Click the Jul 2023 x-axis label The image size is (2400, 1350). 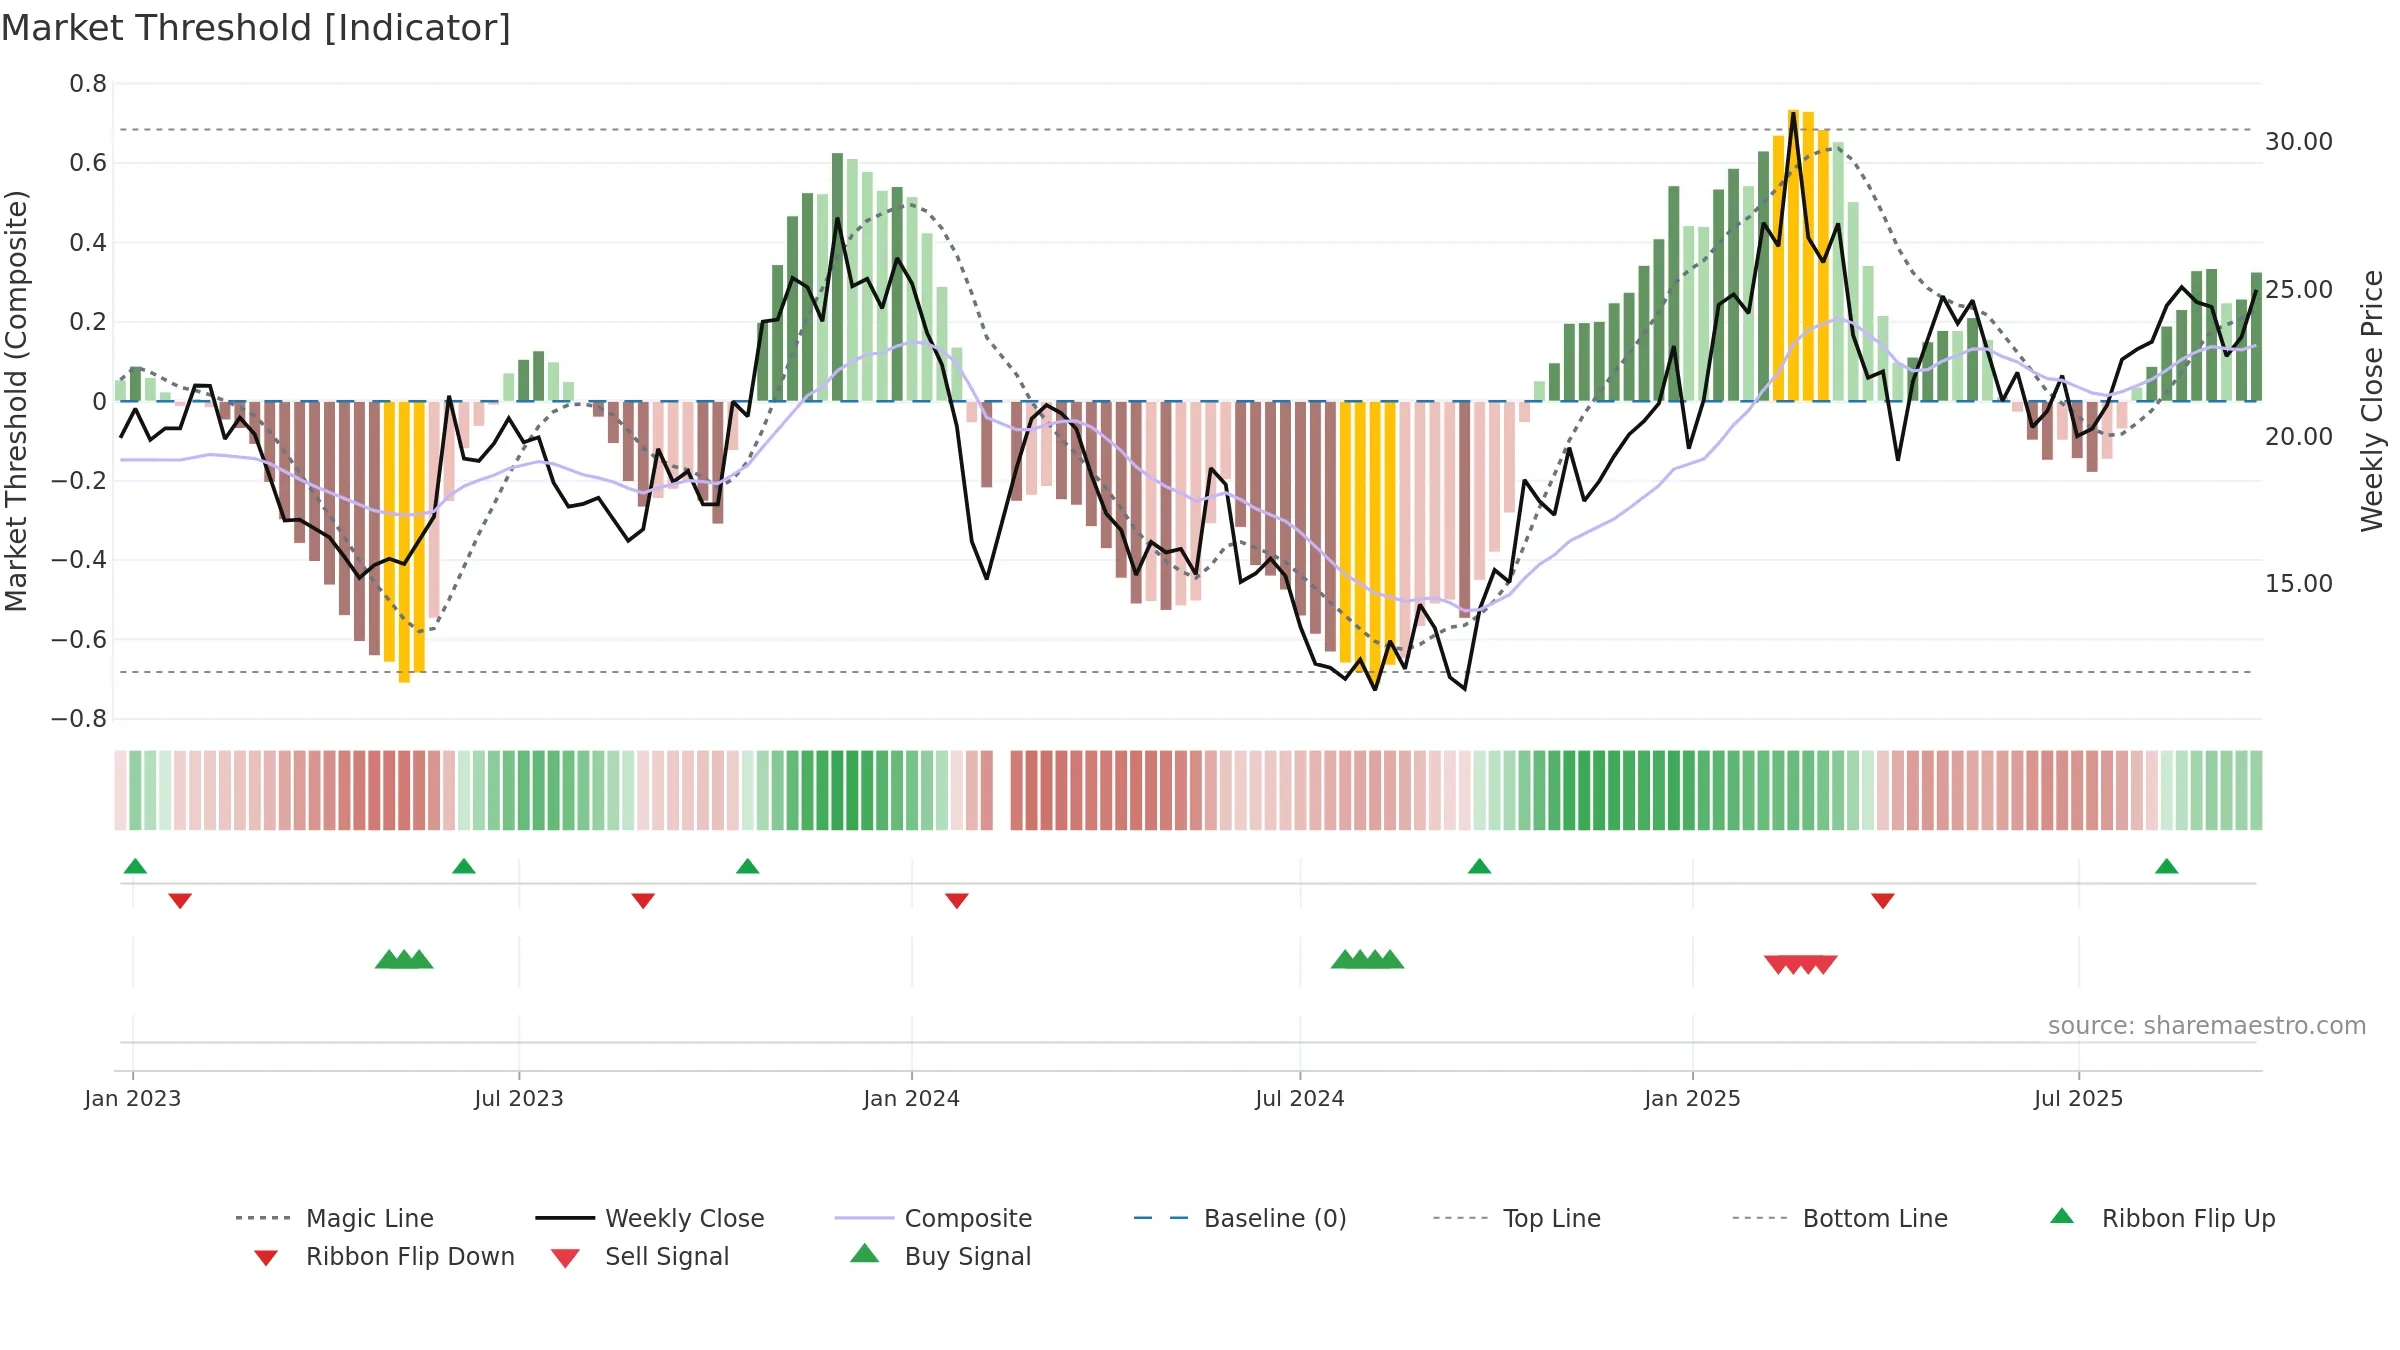pos(519,1099)
